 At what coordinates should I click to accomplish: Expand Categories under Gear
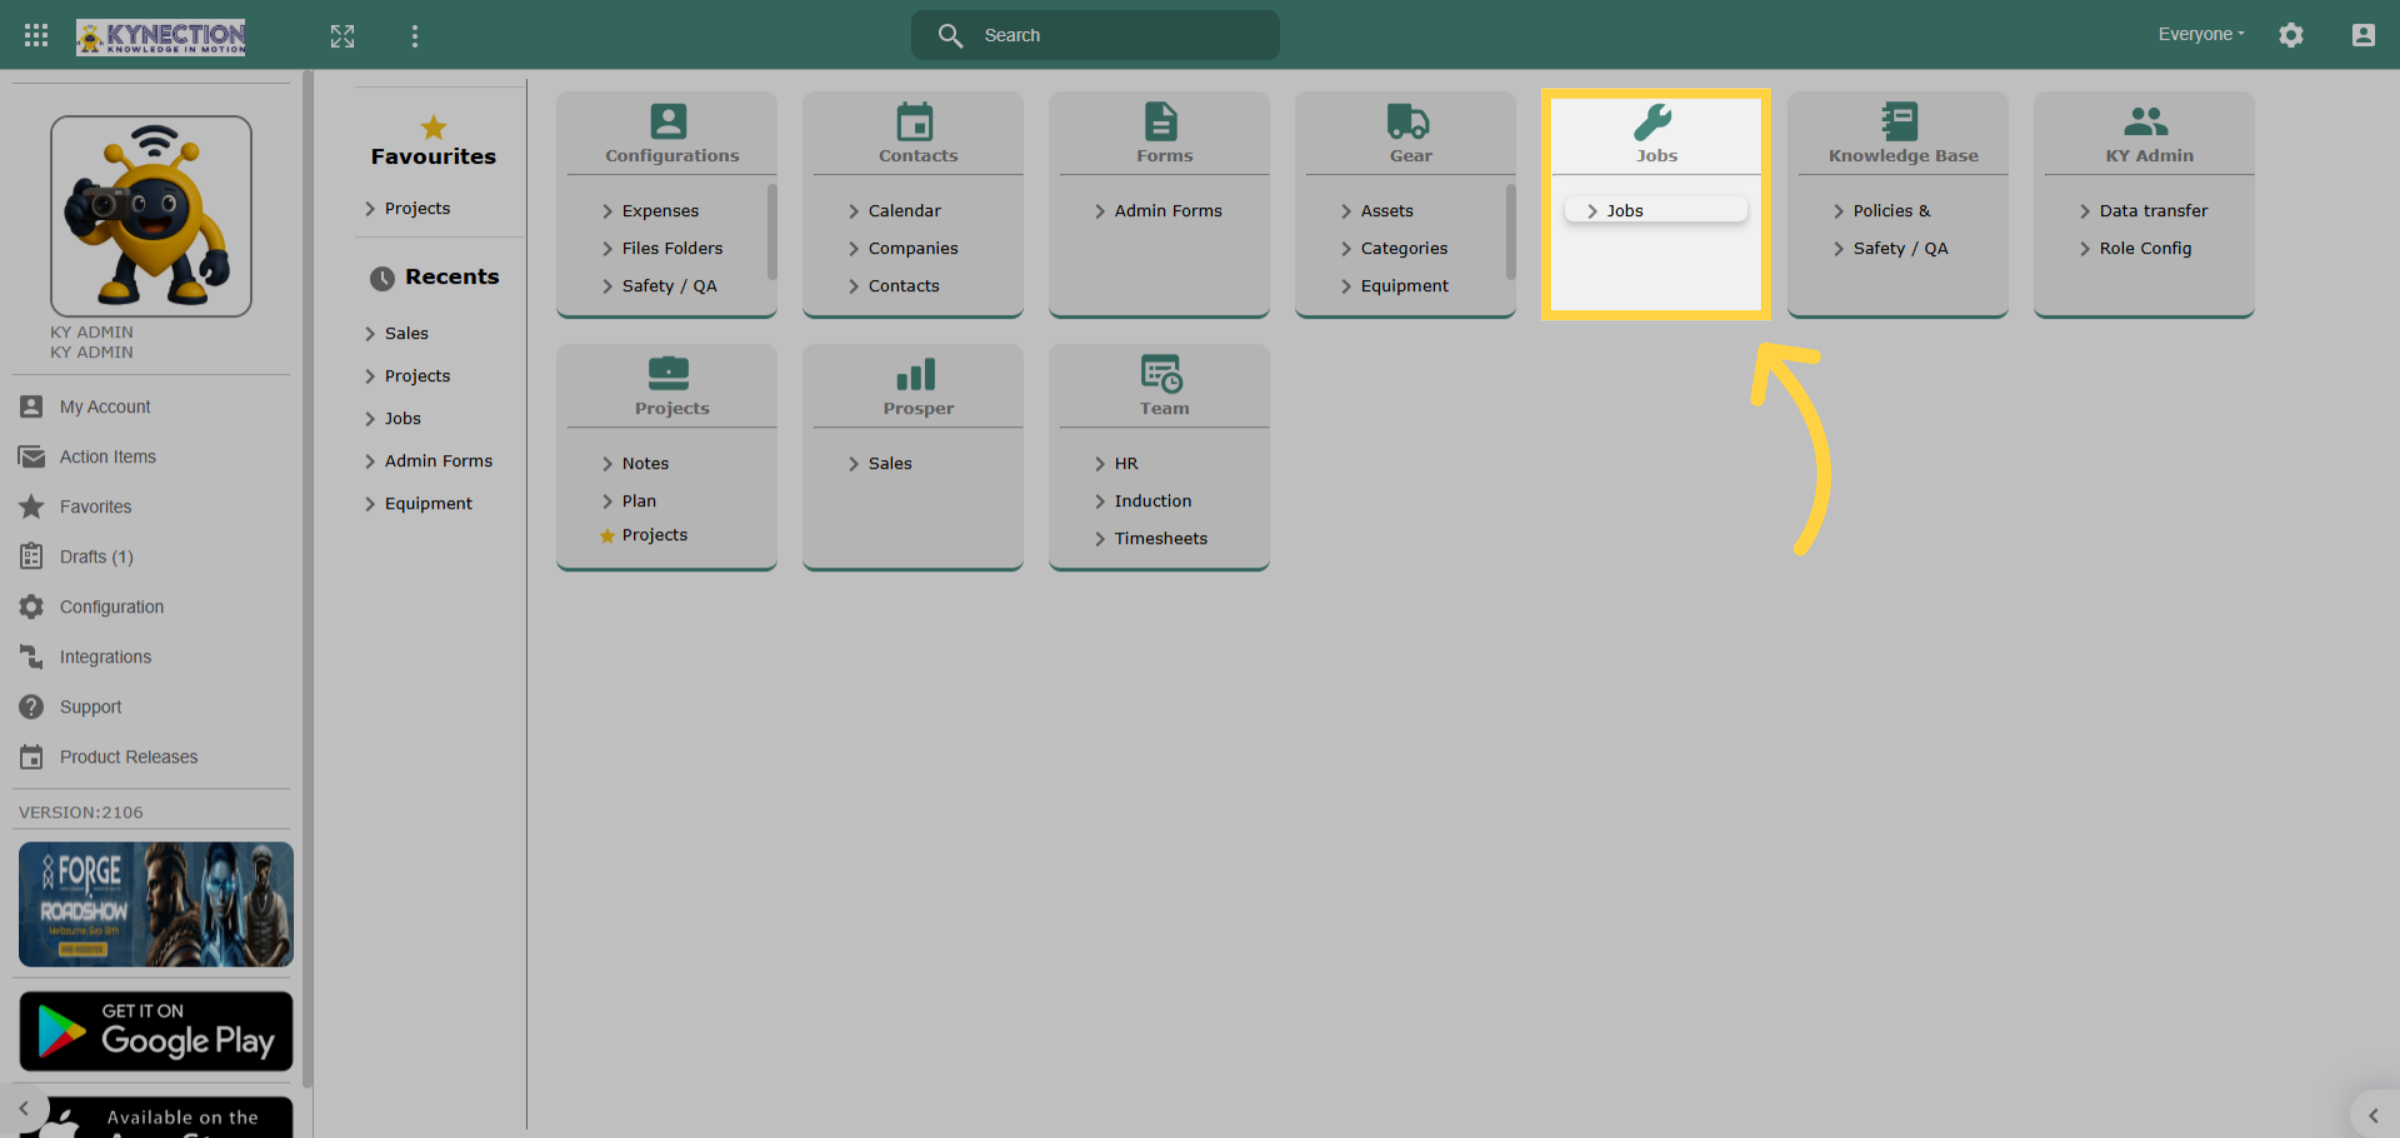coord(1394,248)
